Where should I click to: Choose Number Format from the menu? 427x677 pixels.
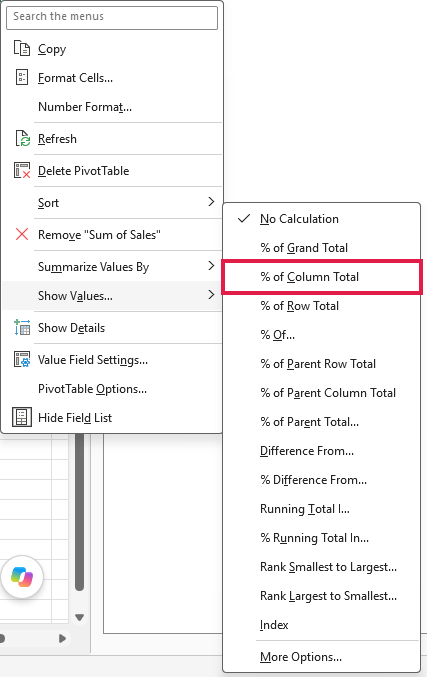click(85, 107)
